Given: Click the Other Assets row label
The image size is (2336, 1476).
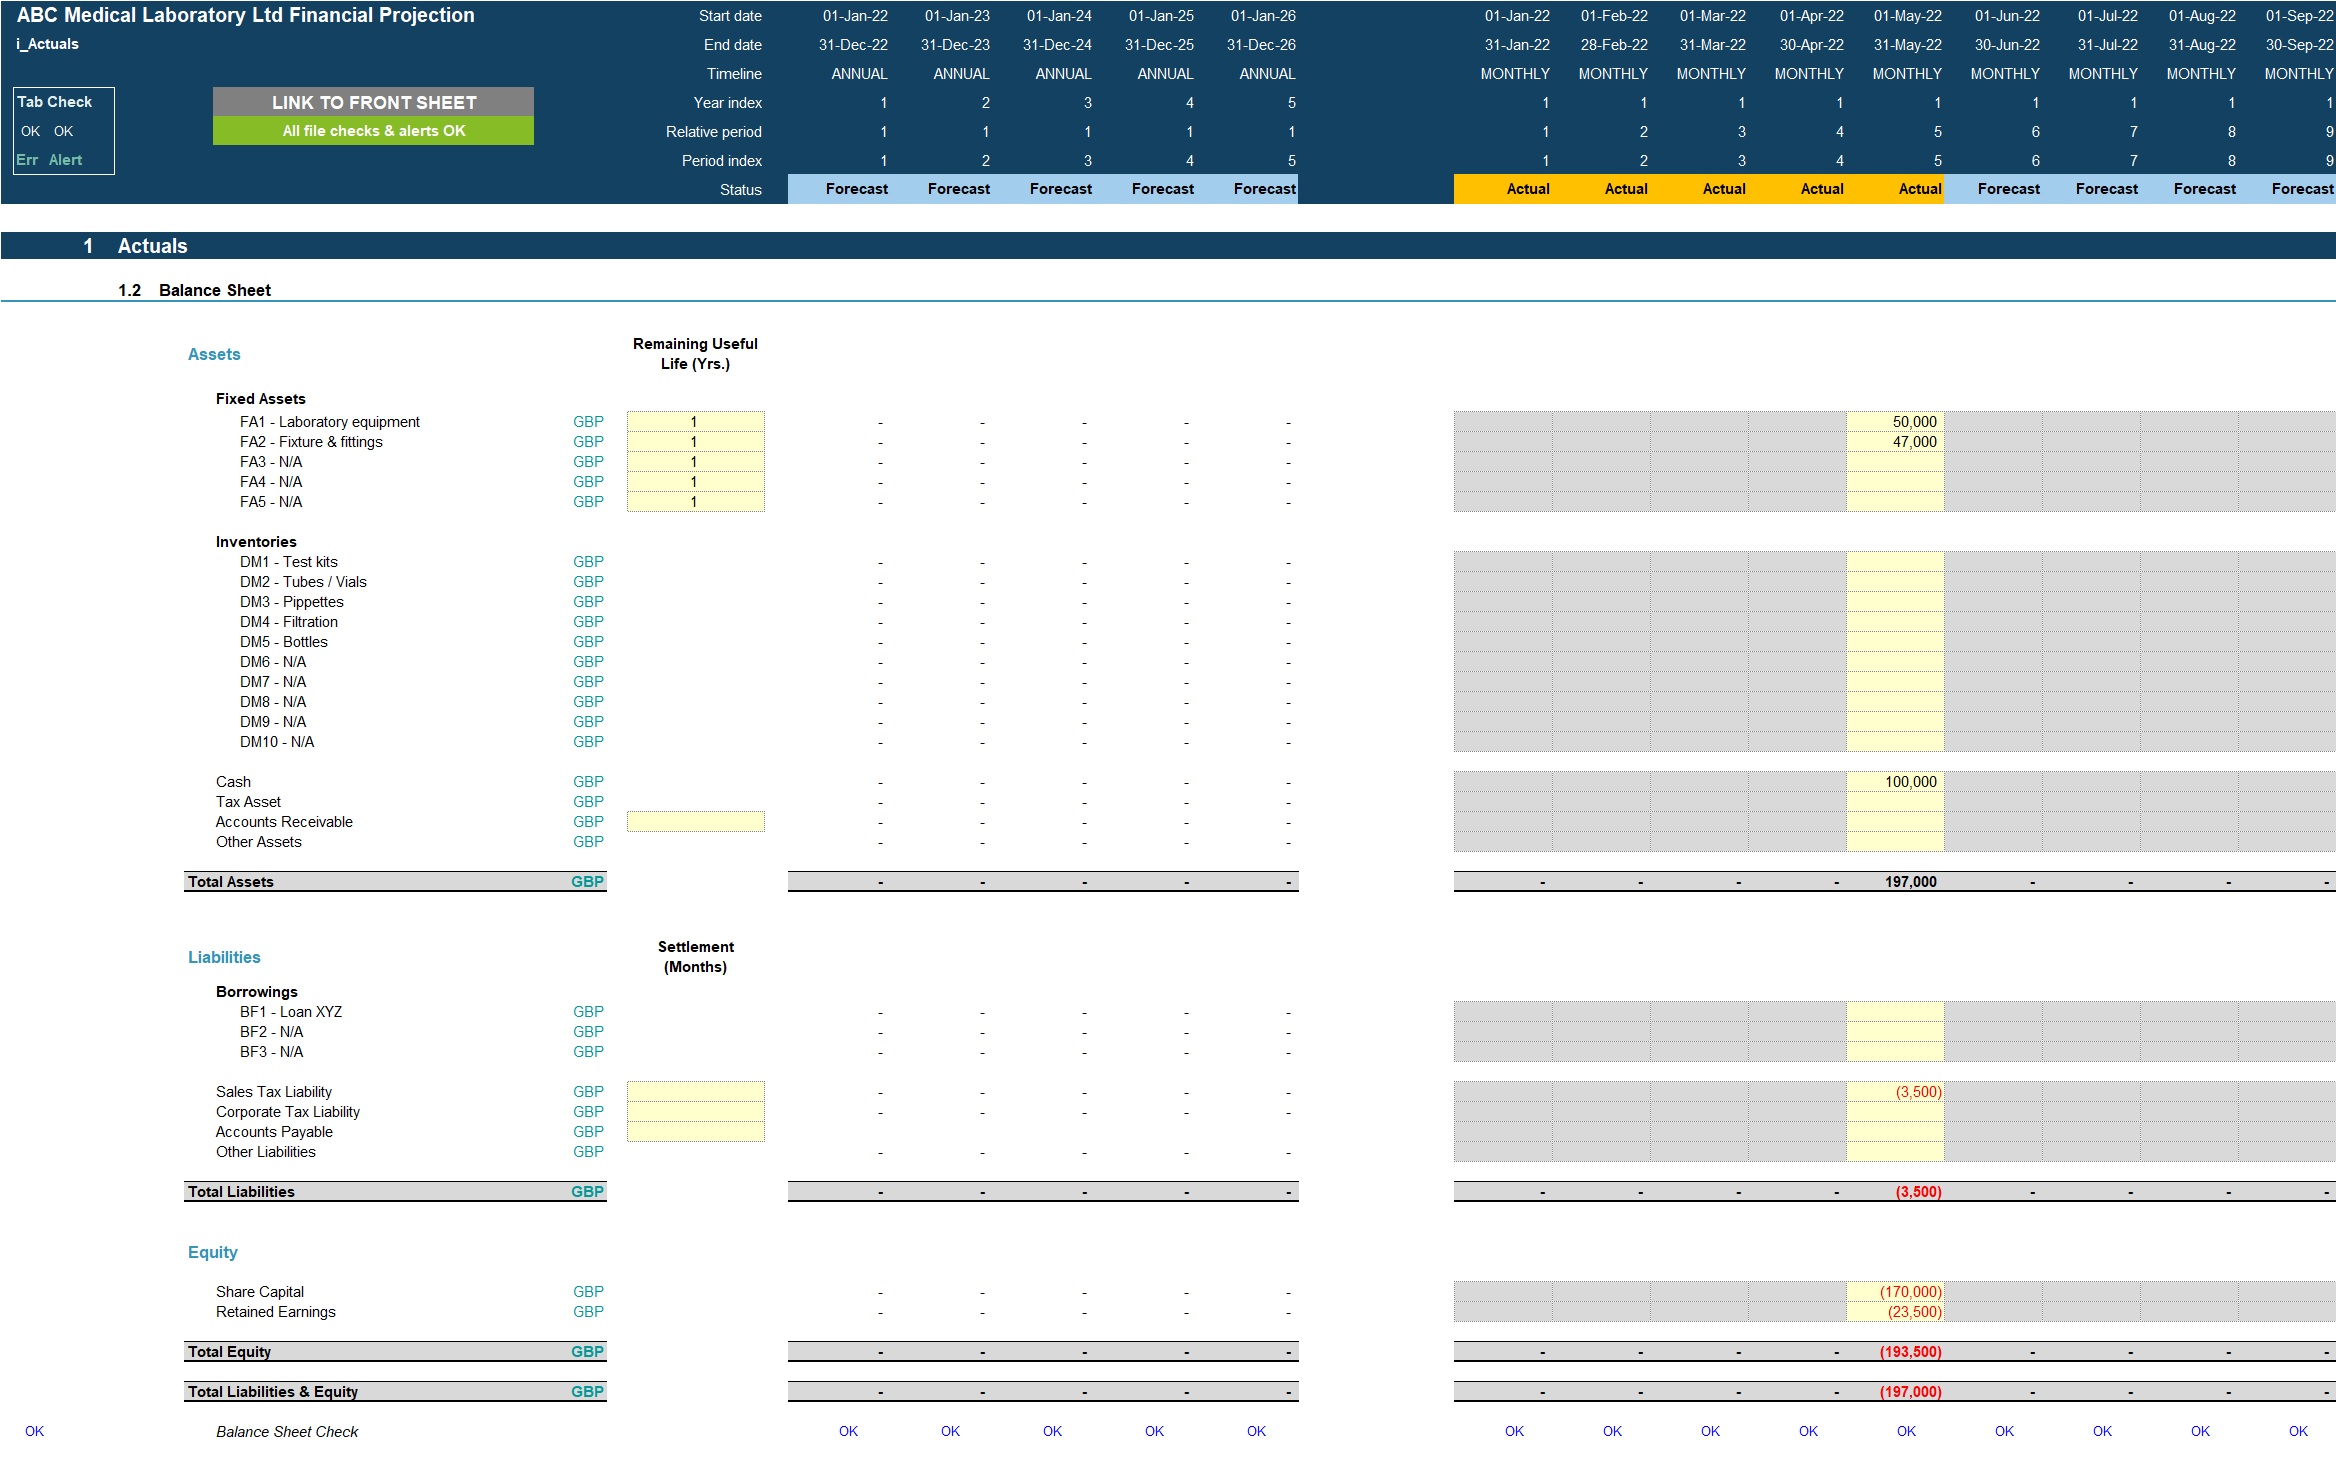Looking at the screenshot, I should [259, 842].
